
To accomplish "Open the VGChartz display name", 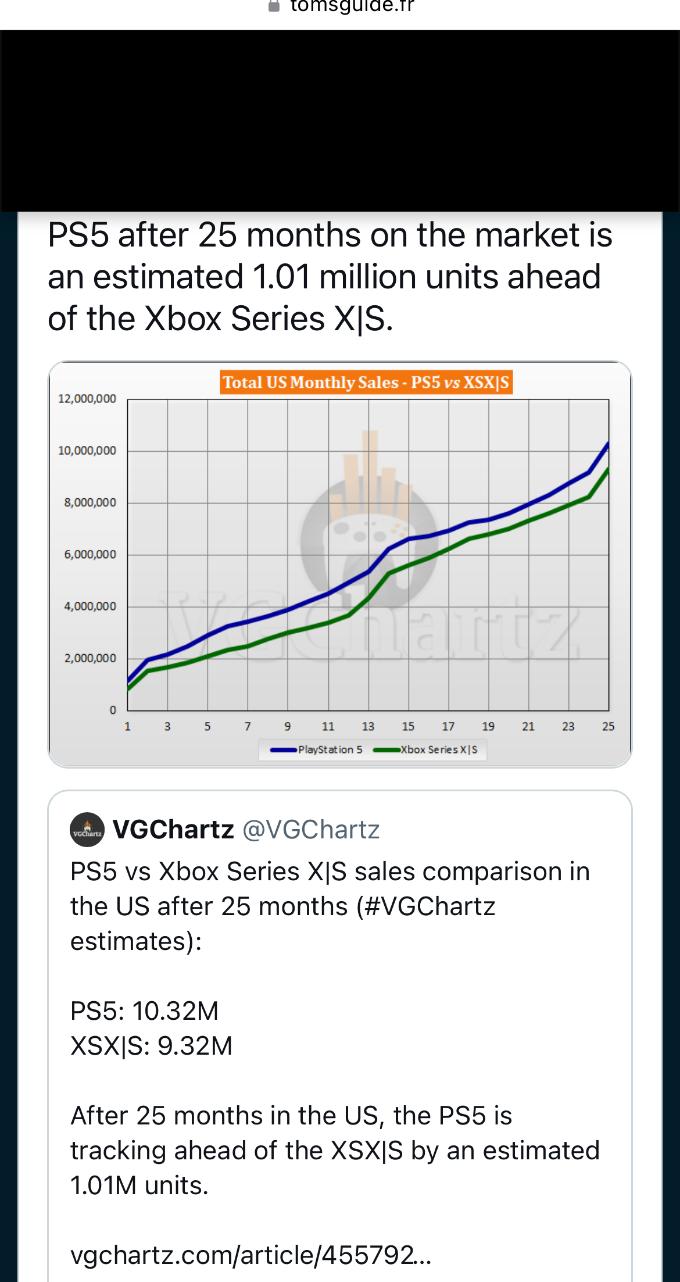I will [174, 829].
